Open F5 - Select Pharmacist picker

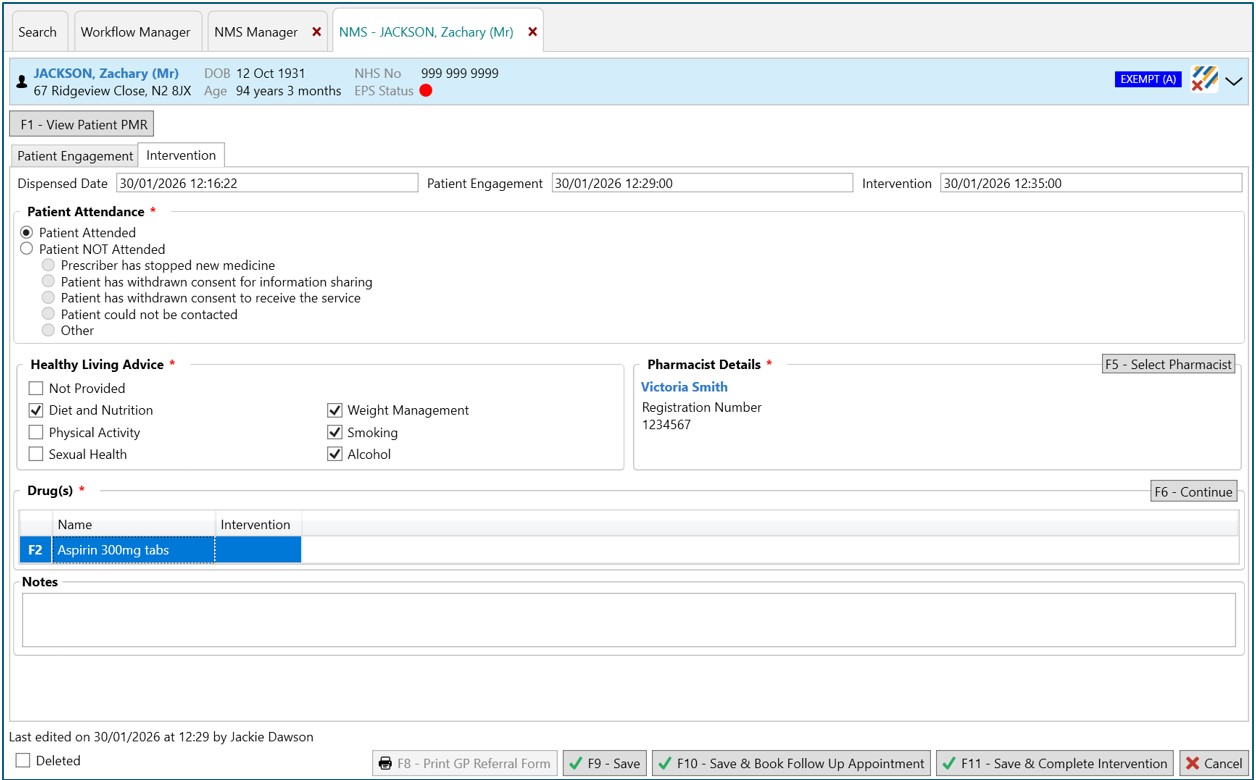tap(1168, 364)
